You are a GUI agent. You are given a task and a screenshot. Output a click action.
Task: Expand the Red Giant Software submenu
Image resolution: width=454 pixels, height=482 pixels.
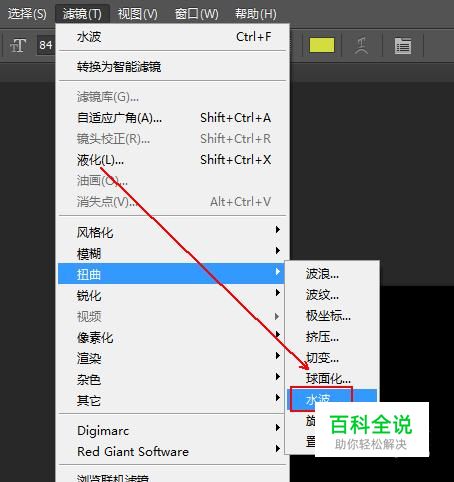pos(171,451)
